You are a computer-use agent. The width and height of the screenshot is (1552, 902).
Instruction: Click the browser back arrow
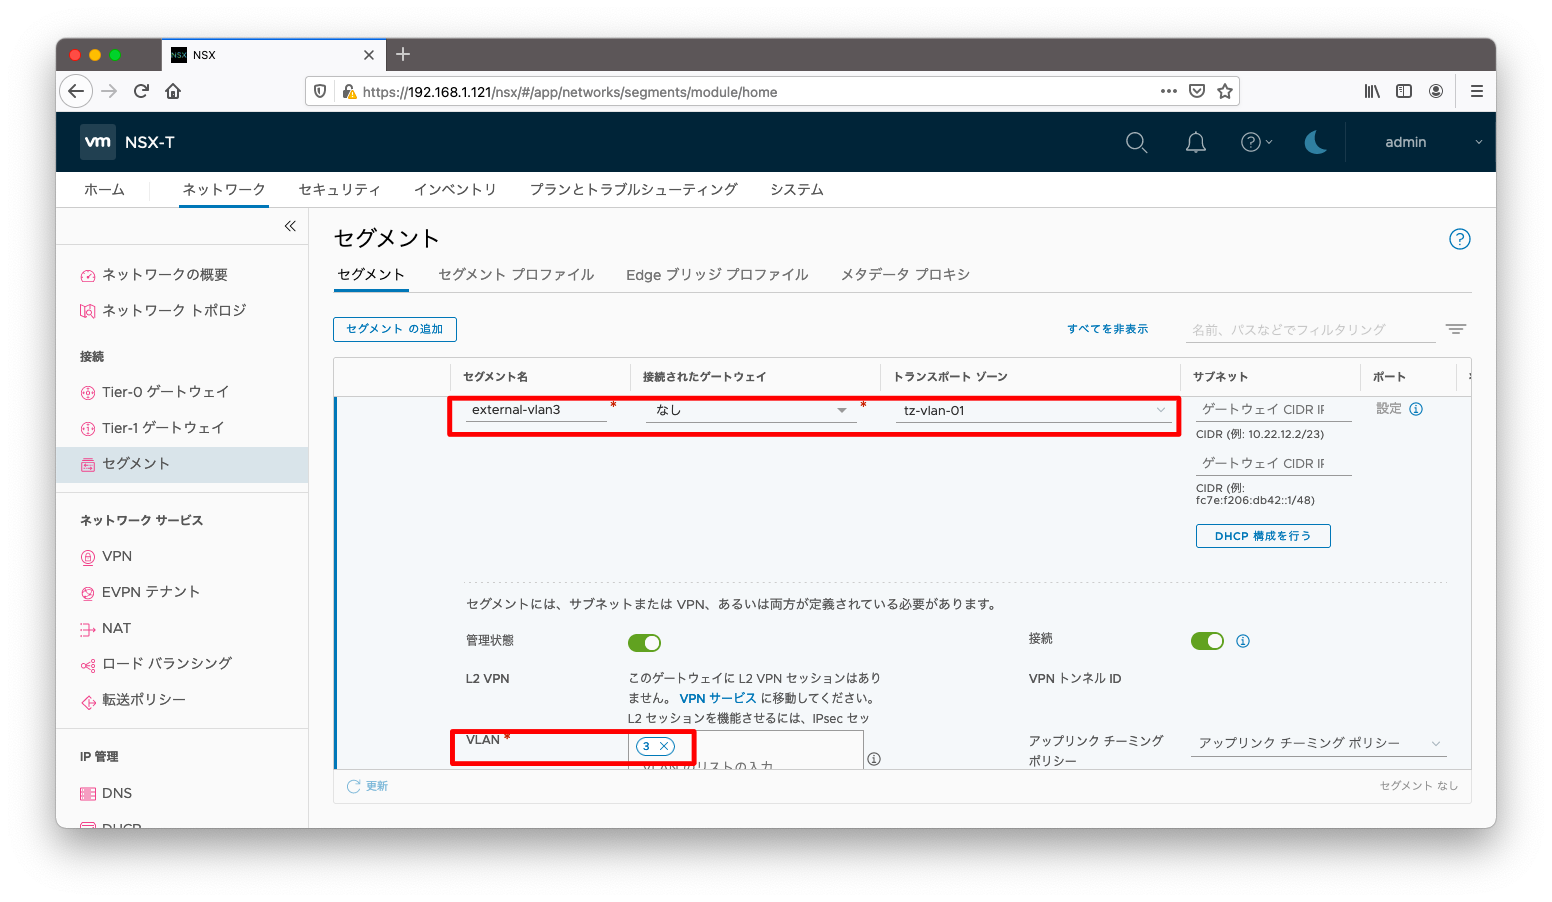point(76,91)
